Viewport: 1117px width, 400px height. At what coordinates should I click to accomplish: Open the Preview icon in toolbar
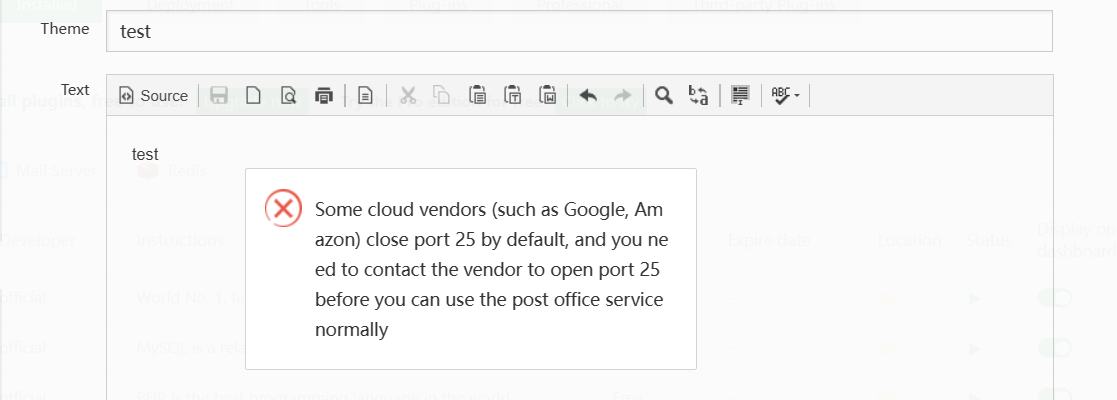pos(288,96)
